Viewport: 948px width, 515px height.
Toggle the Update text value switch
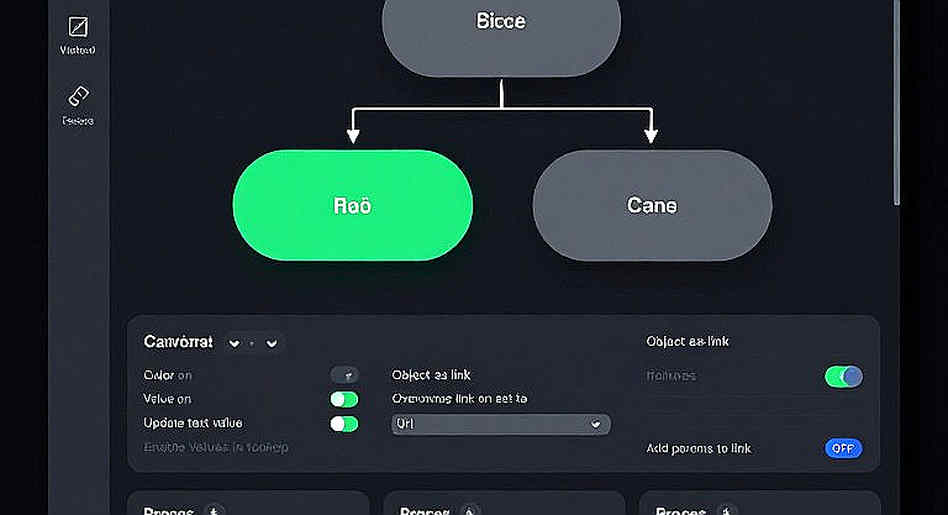(x=344, y=424)
